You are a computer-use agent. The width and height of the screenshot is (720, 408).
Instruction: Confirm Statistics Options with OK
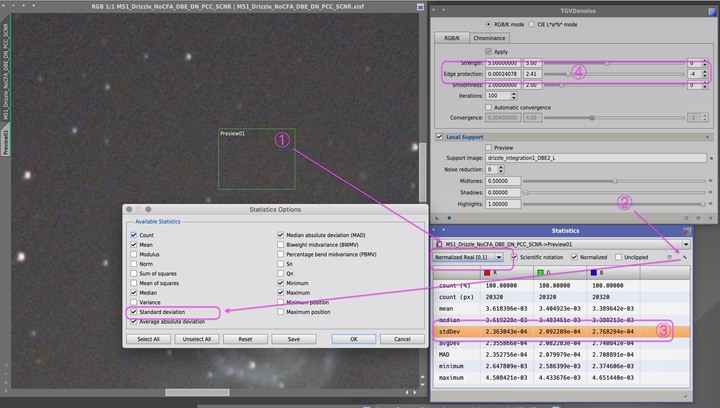(354, 339)
